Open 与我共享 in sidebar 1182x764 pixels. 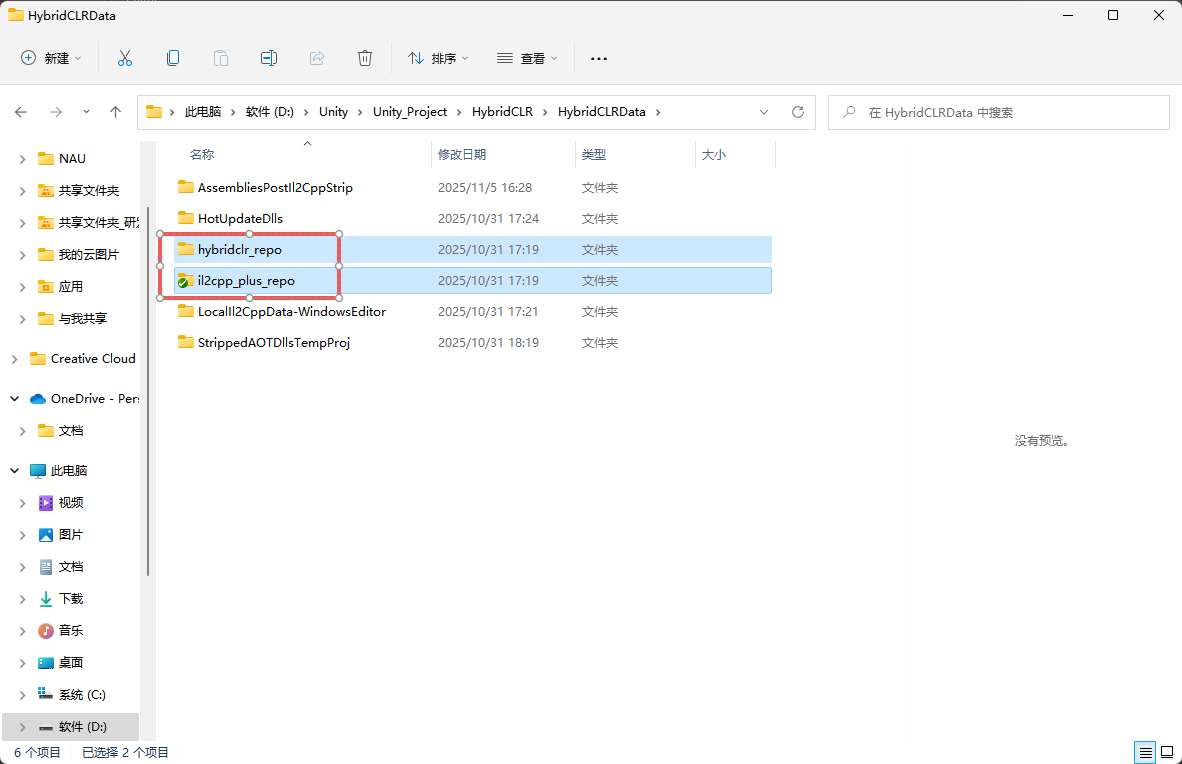point(83,319)
